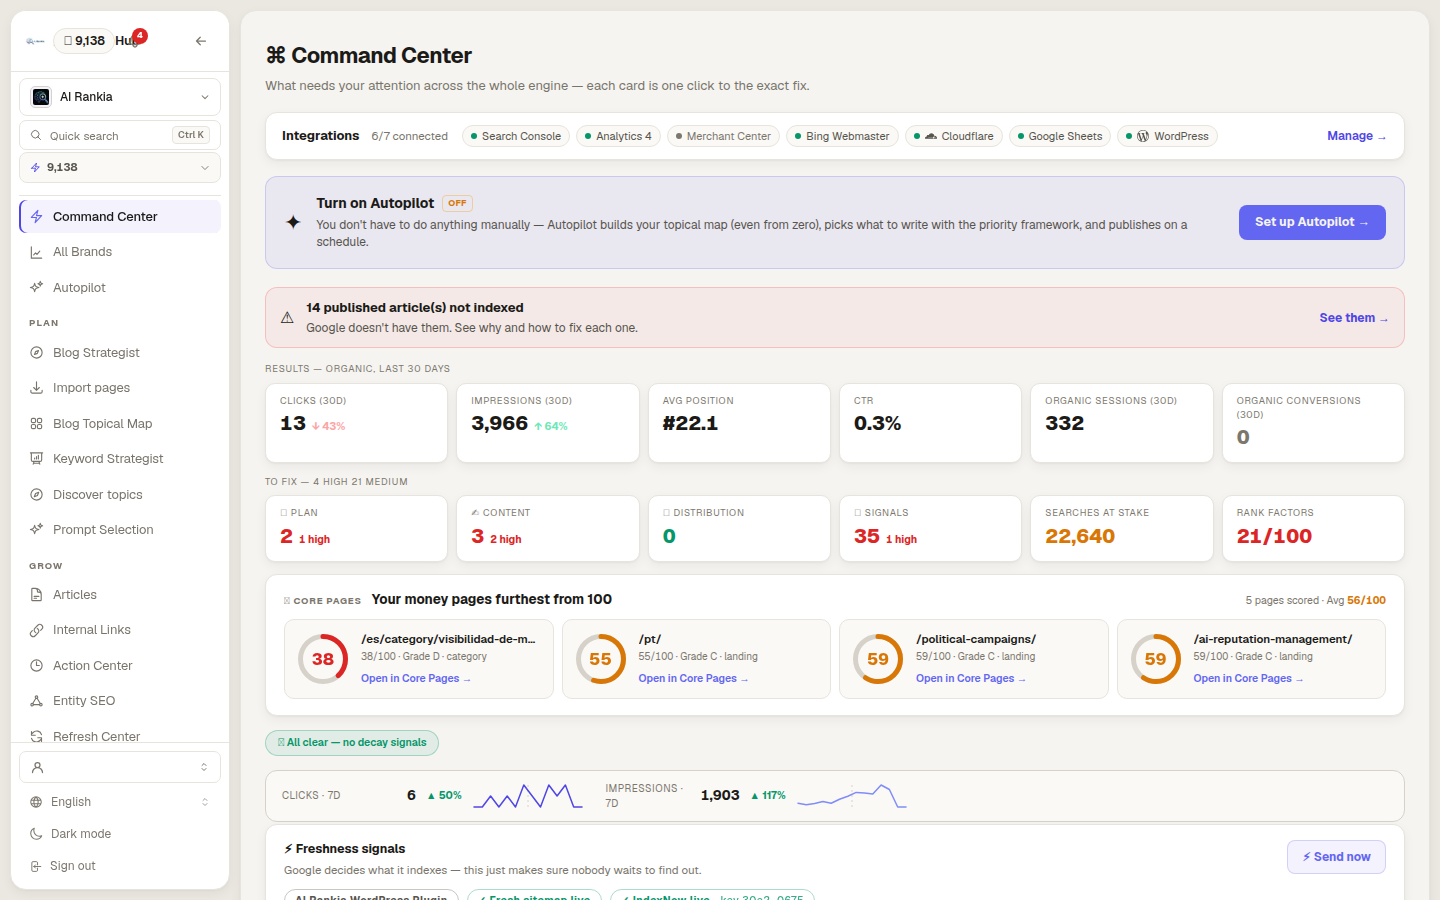Click the All Brands chart icon
This screenshot has height=900, width=1440.
tap(36, 252)
